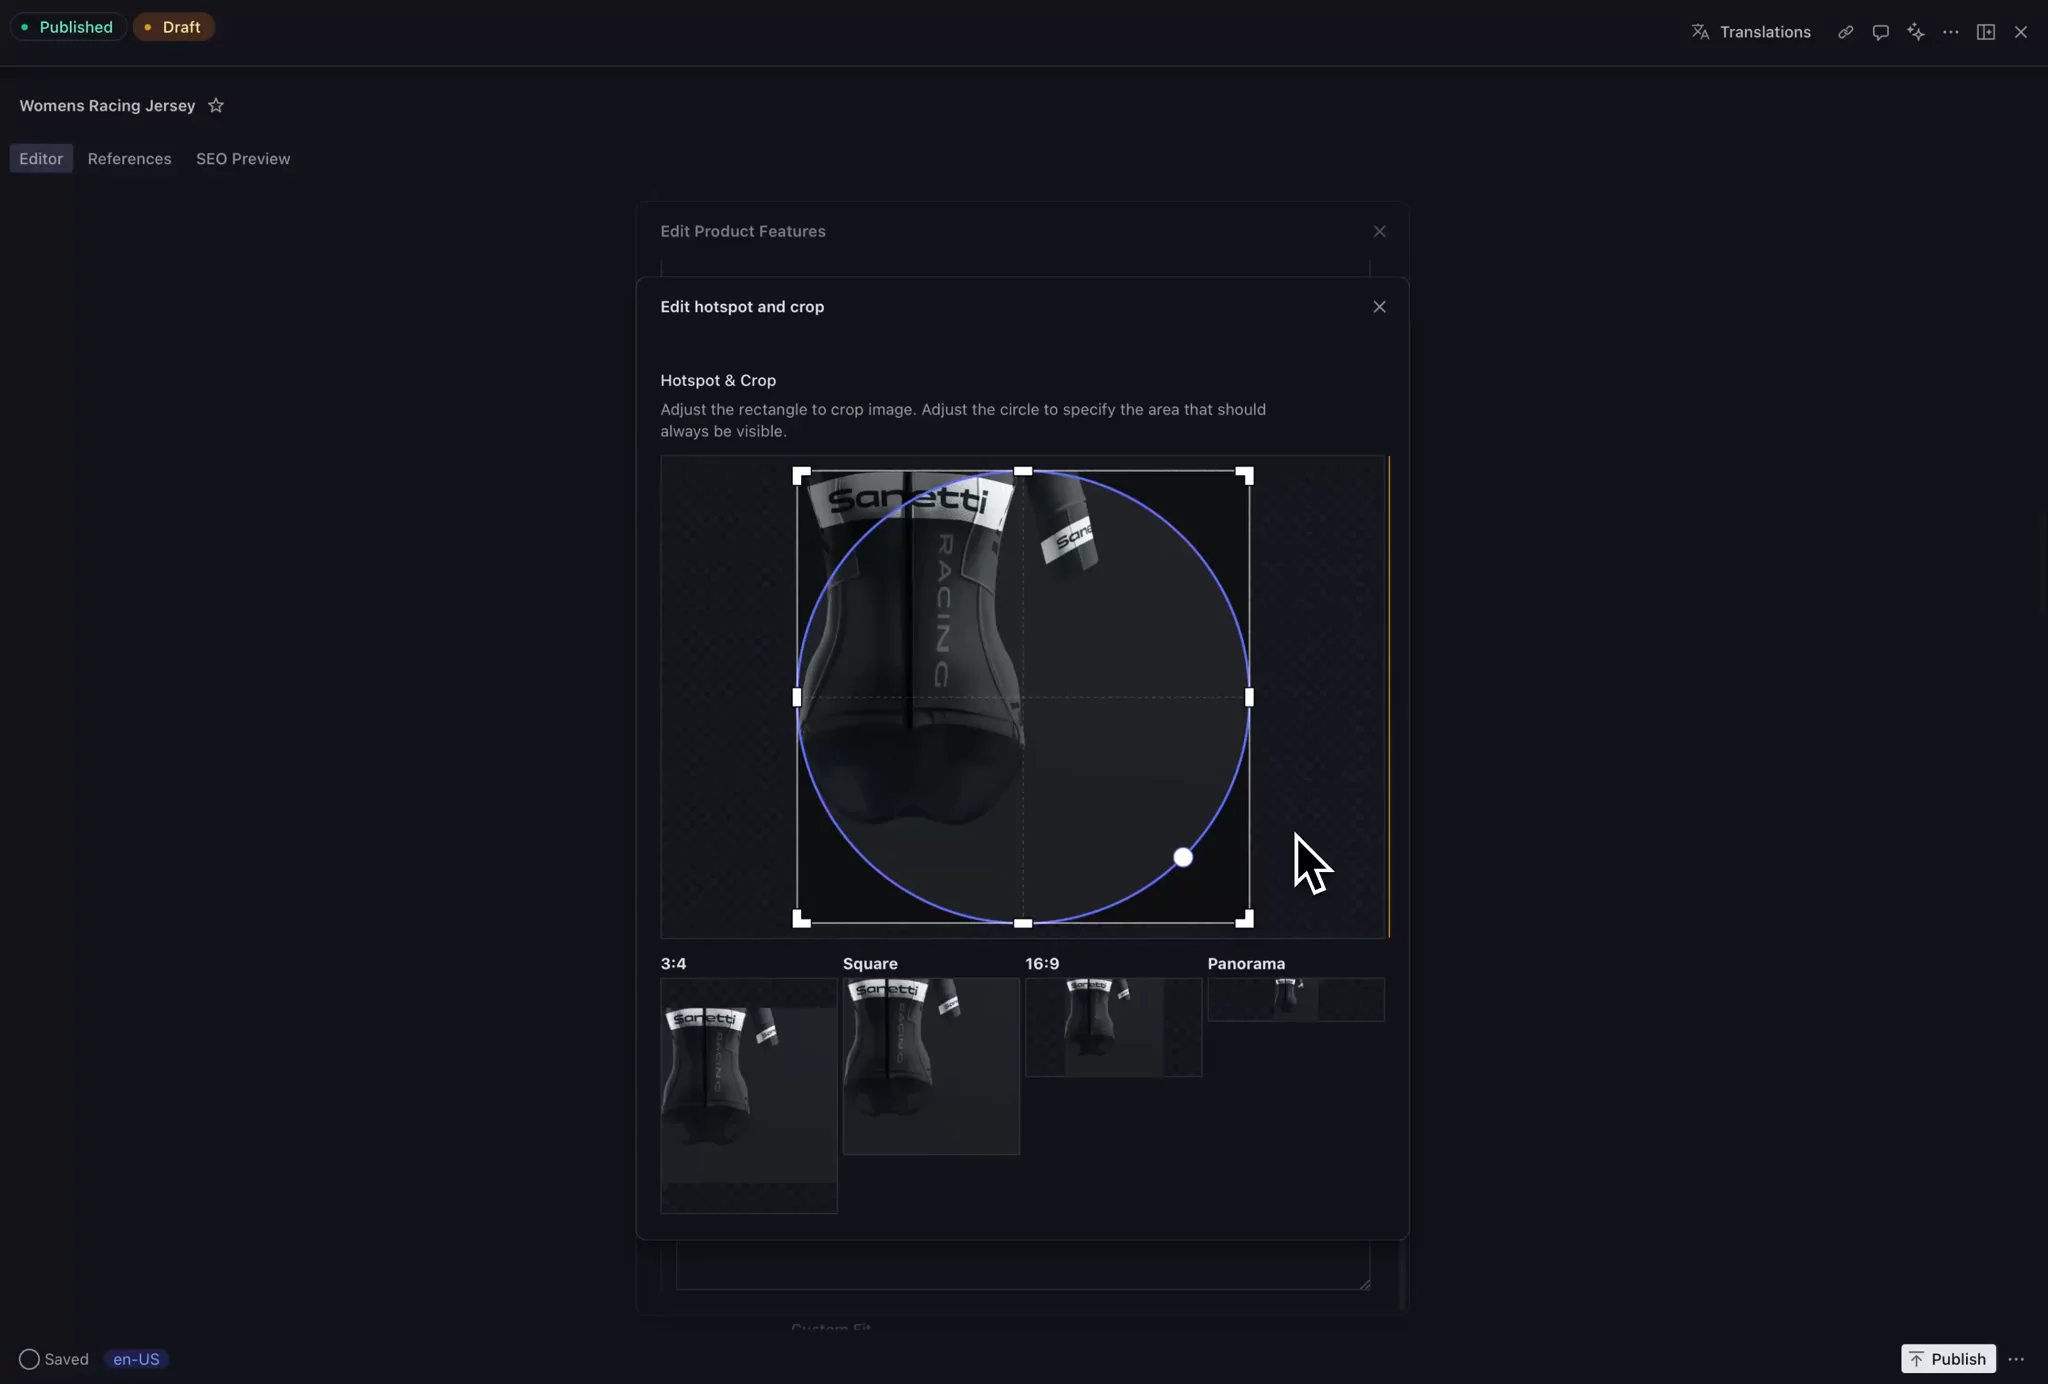Click the Panorama preview thumbnail
Viewport: 2048px width, 1384px height.
(1295, 999)
